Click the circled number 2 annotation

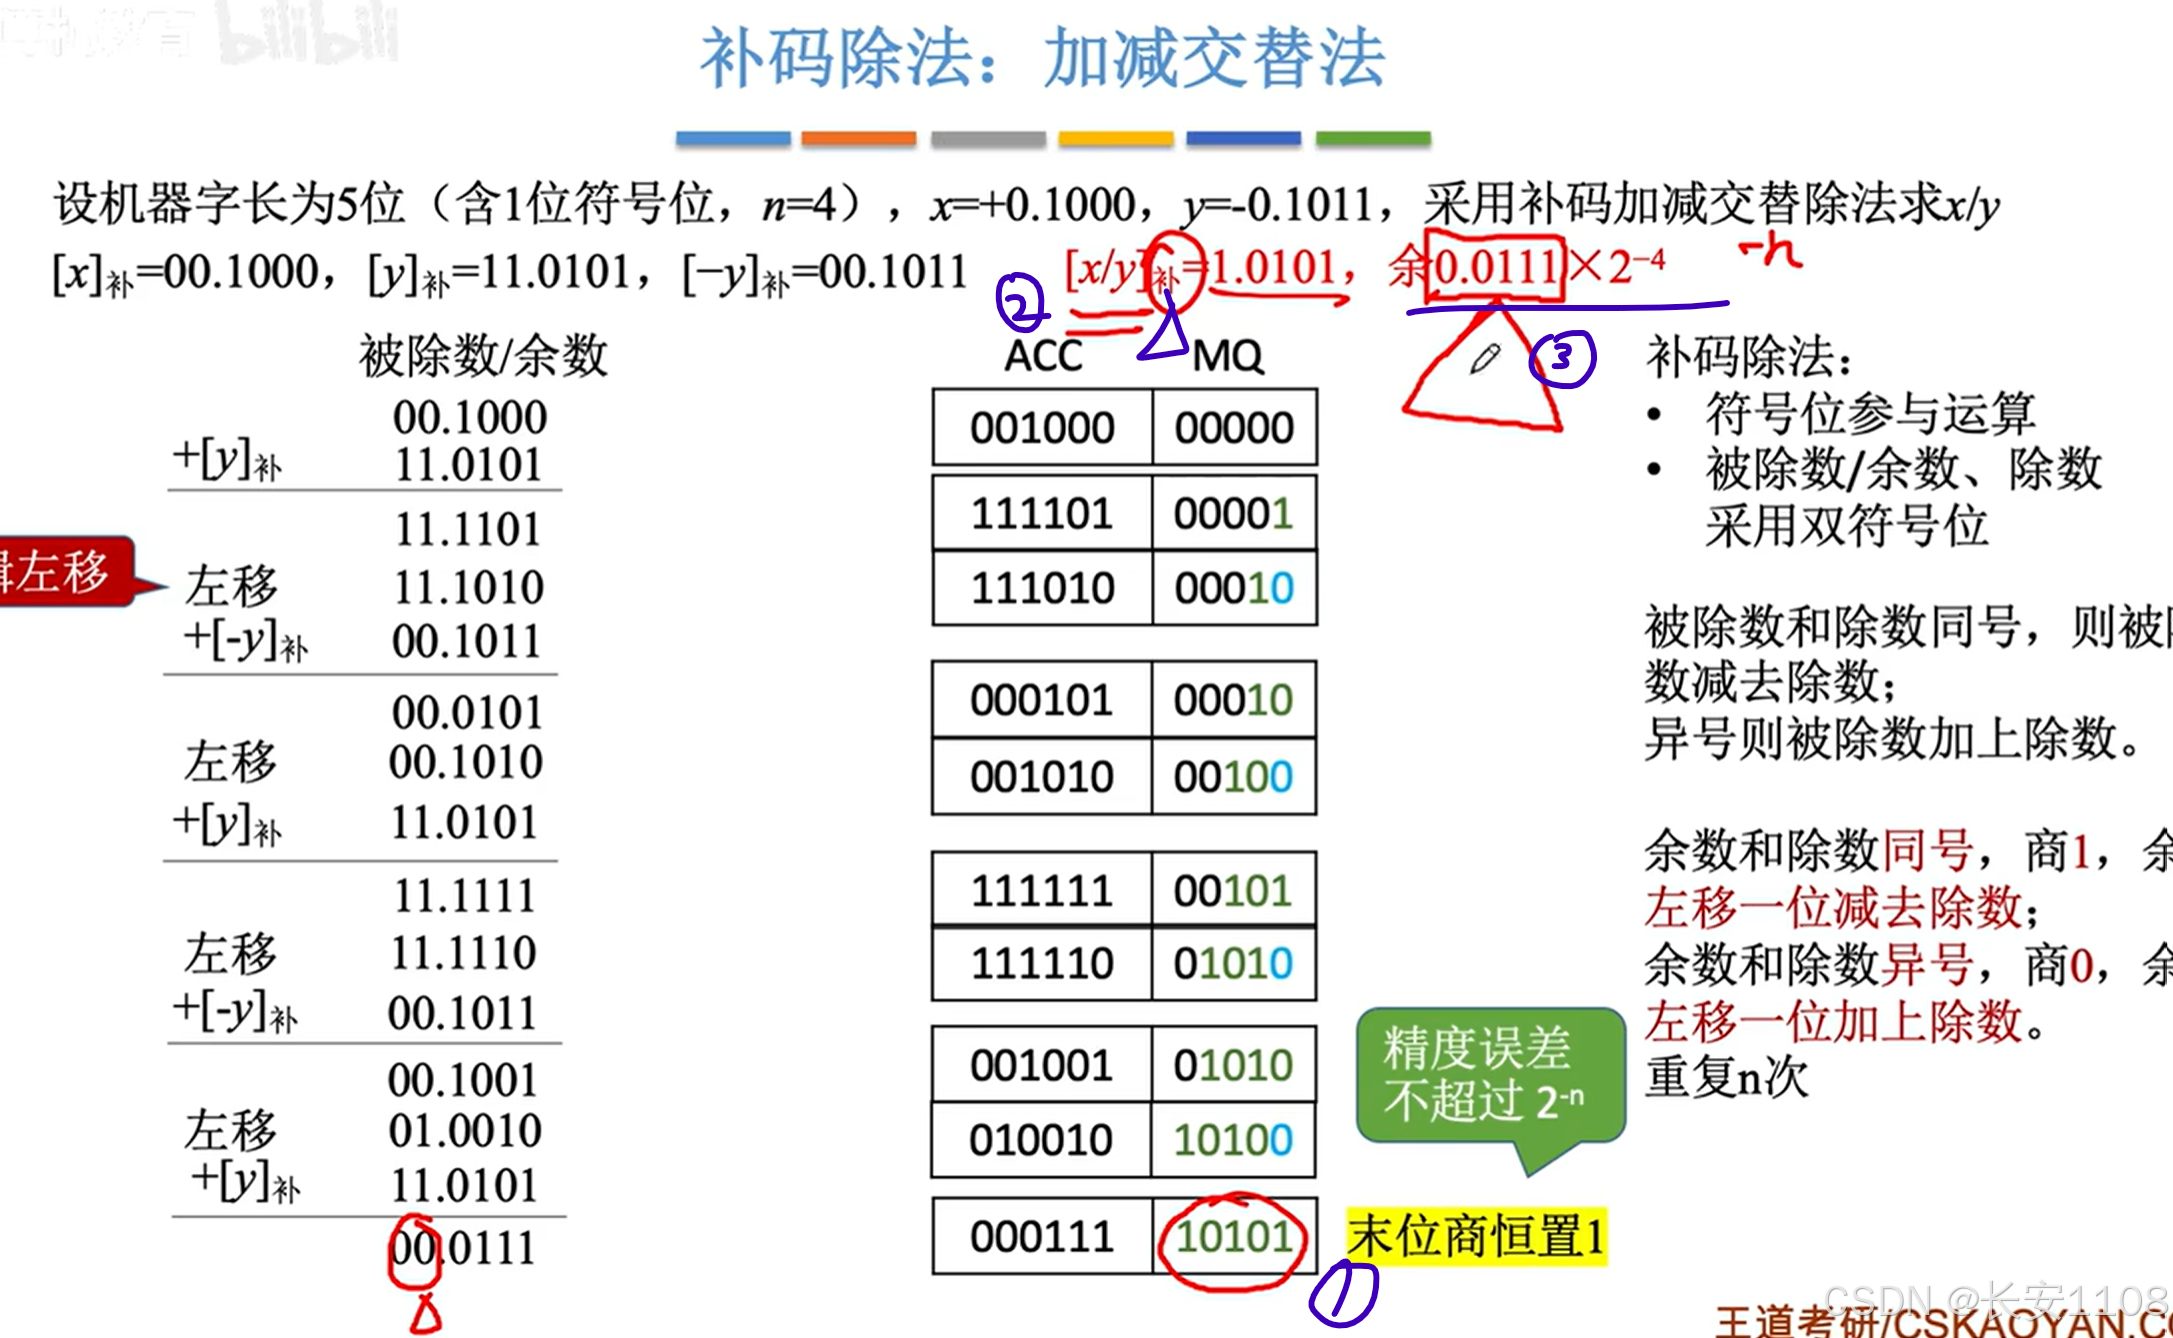[1021, 302]
